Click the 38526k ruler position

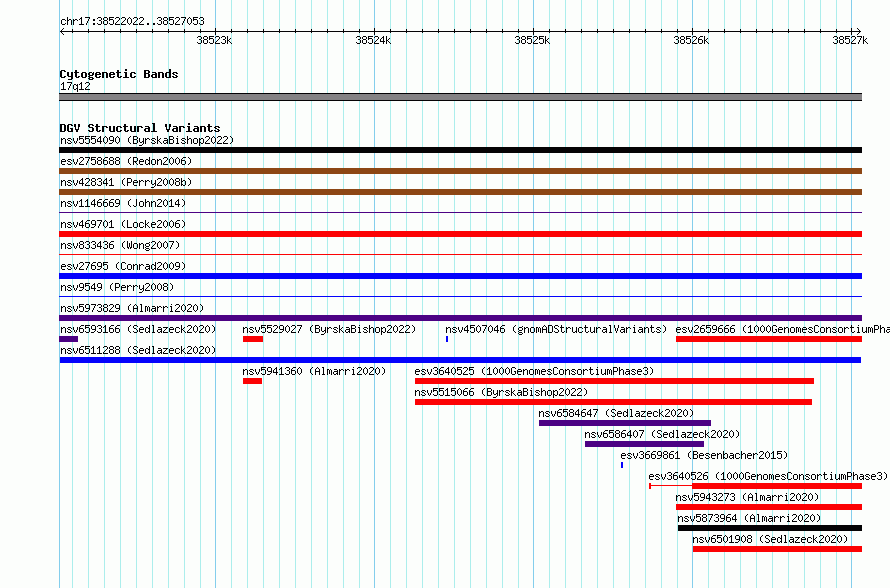point(691,40)
